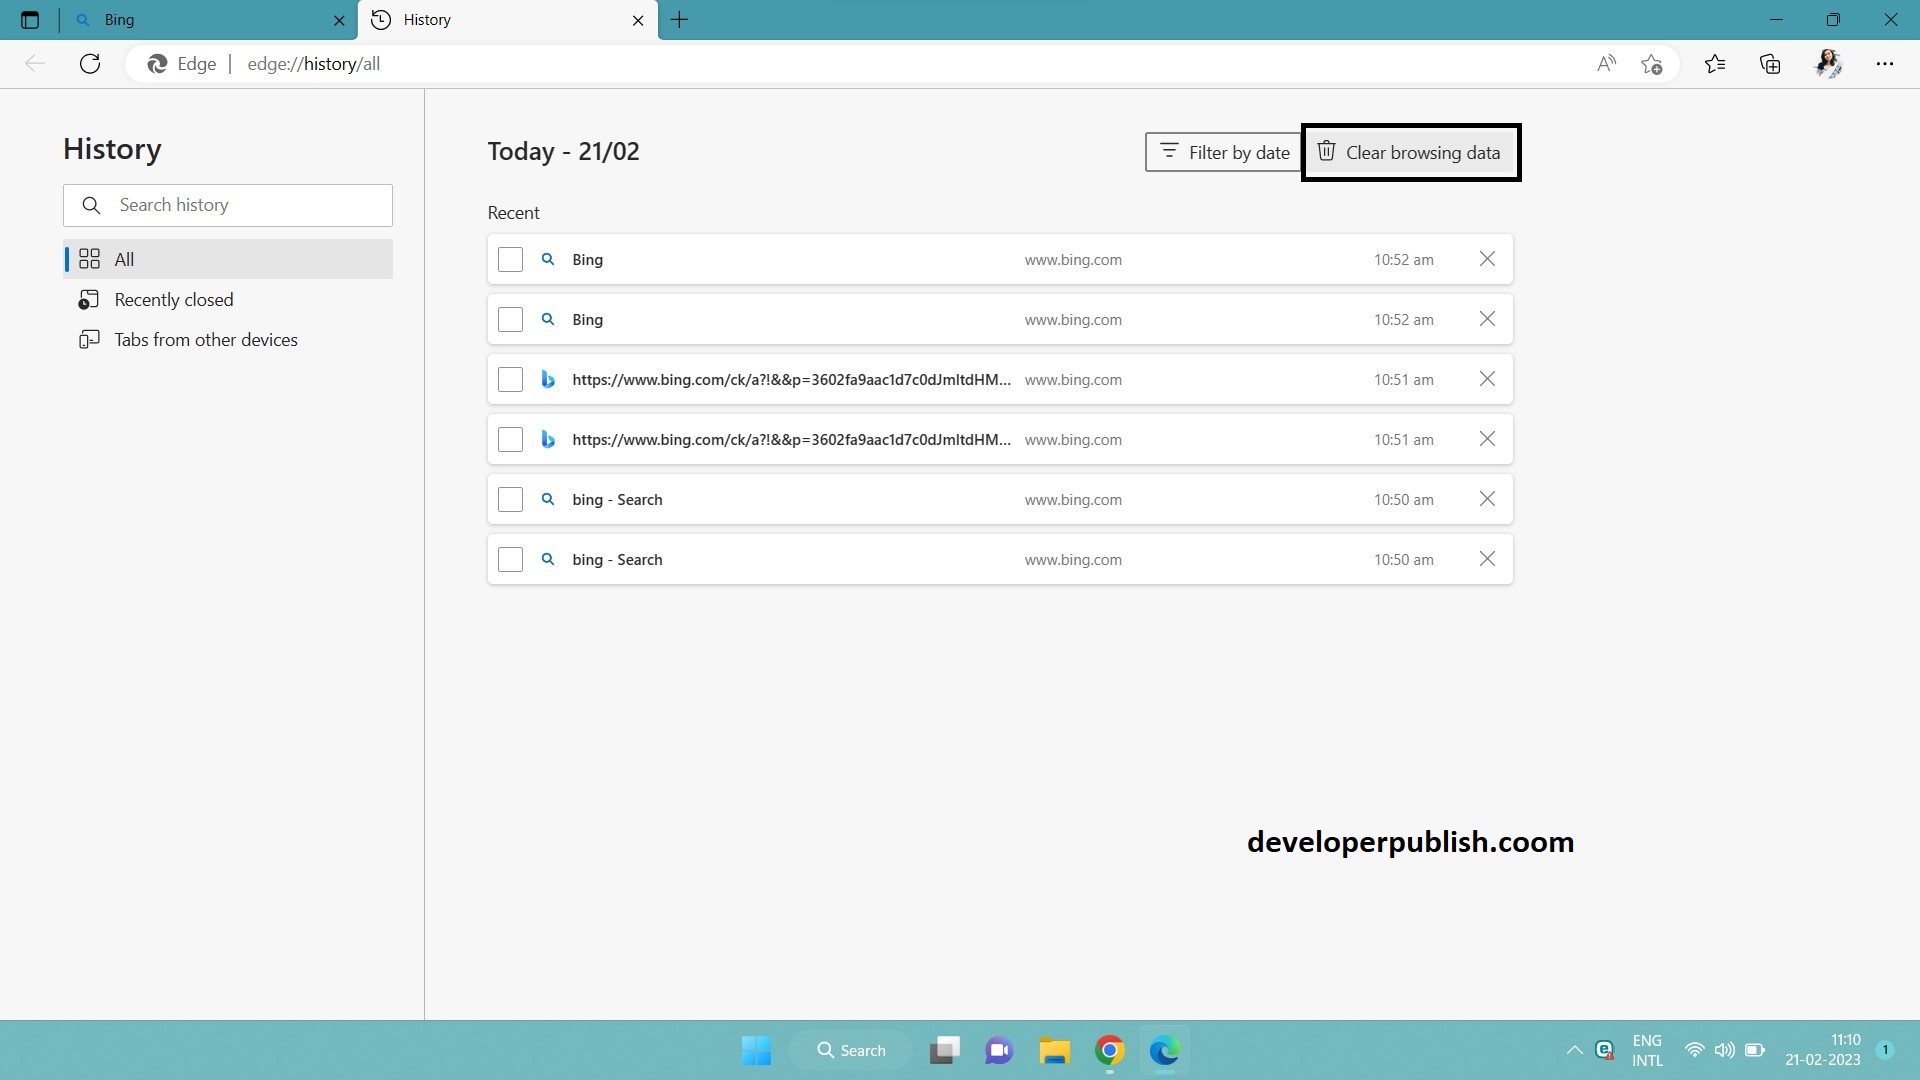Viewport: 1920px width, 1080px height.
Task: Open Filter by date
Action: pyautogui.click(x=1224, y=152)
